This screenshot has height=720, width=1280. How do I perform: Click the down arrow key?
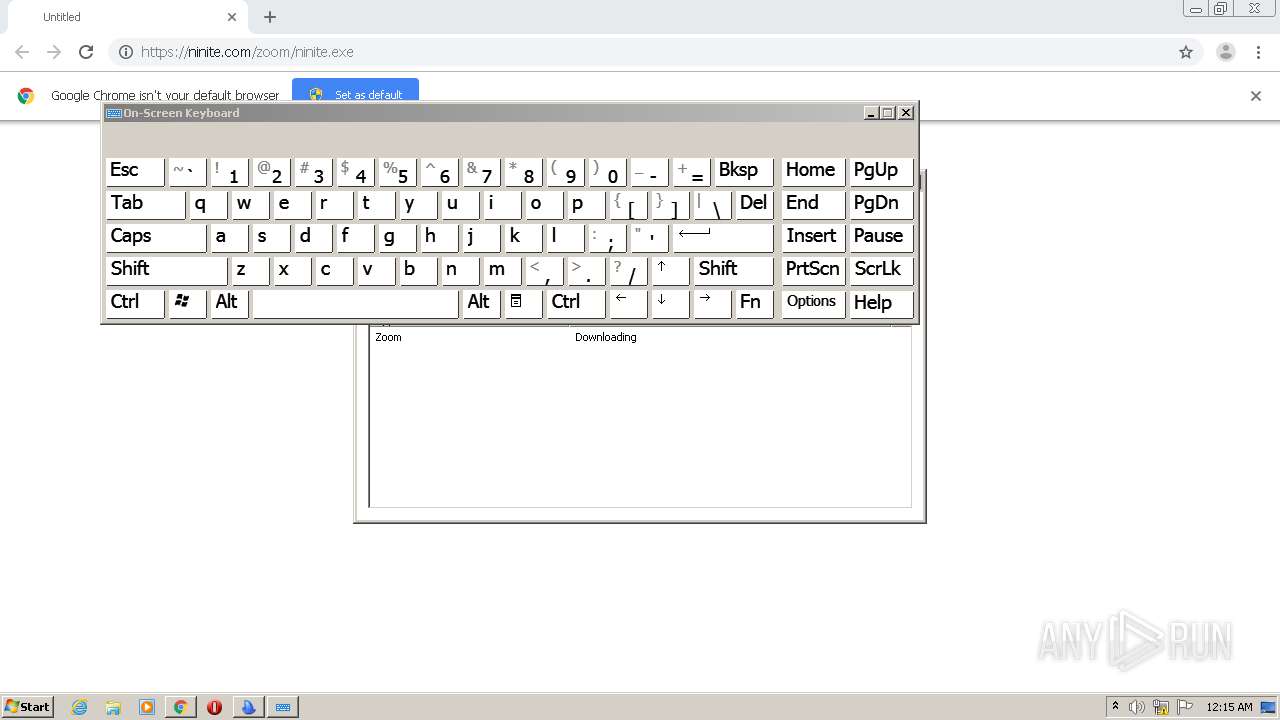pyautogui.click(x=670, y=303)
